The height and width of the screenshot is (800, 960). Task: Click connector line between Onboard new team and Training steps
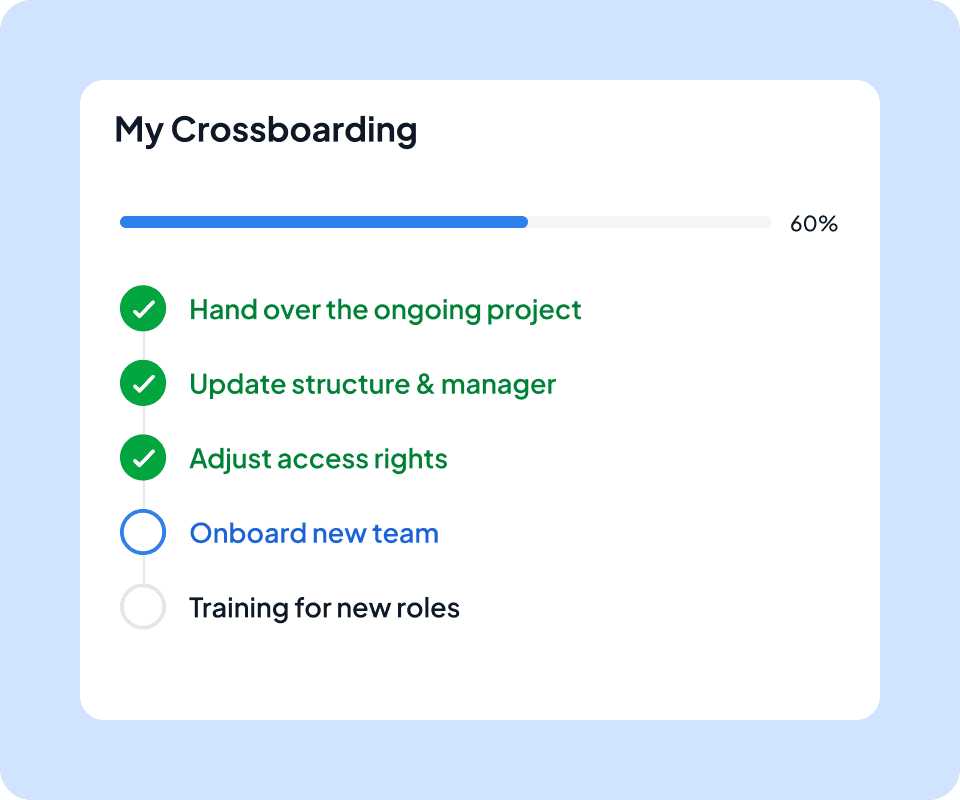tap(143, 569)
